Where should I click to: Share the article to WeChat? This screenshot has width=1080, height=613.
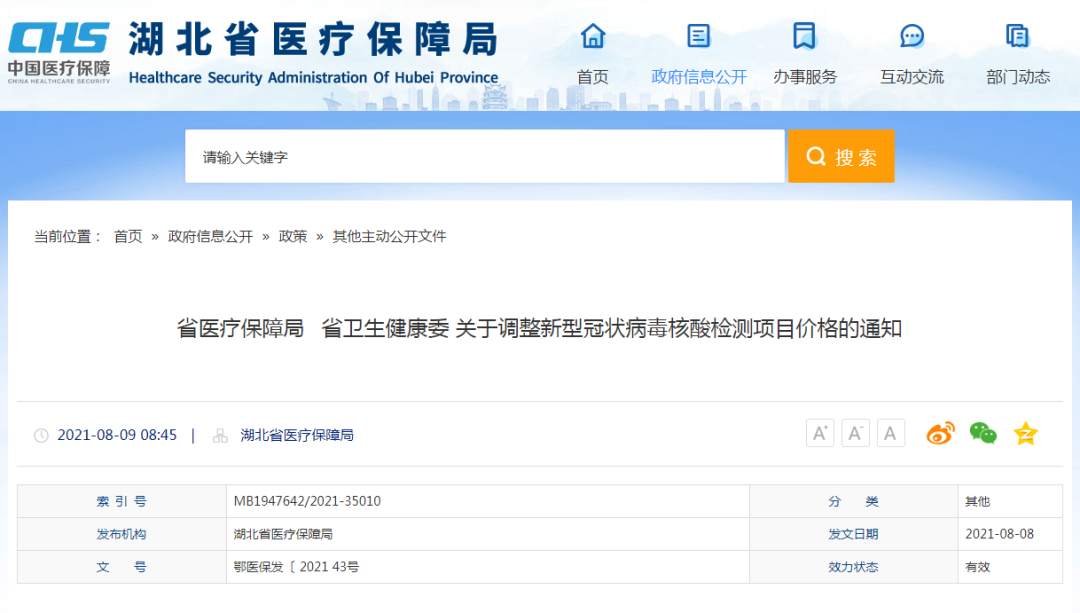[x=983, y=433]
